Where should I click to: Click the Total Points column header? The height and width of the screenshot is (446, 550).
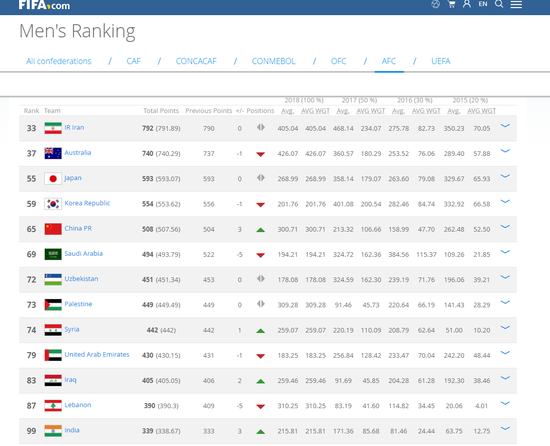click(161, 111)
